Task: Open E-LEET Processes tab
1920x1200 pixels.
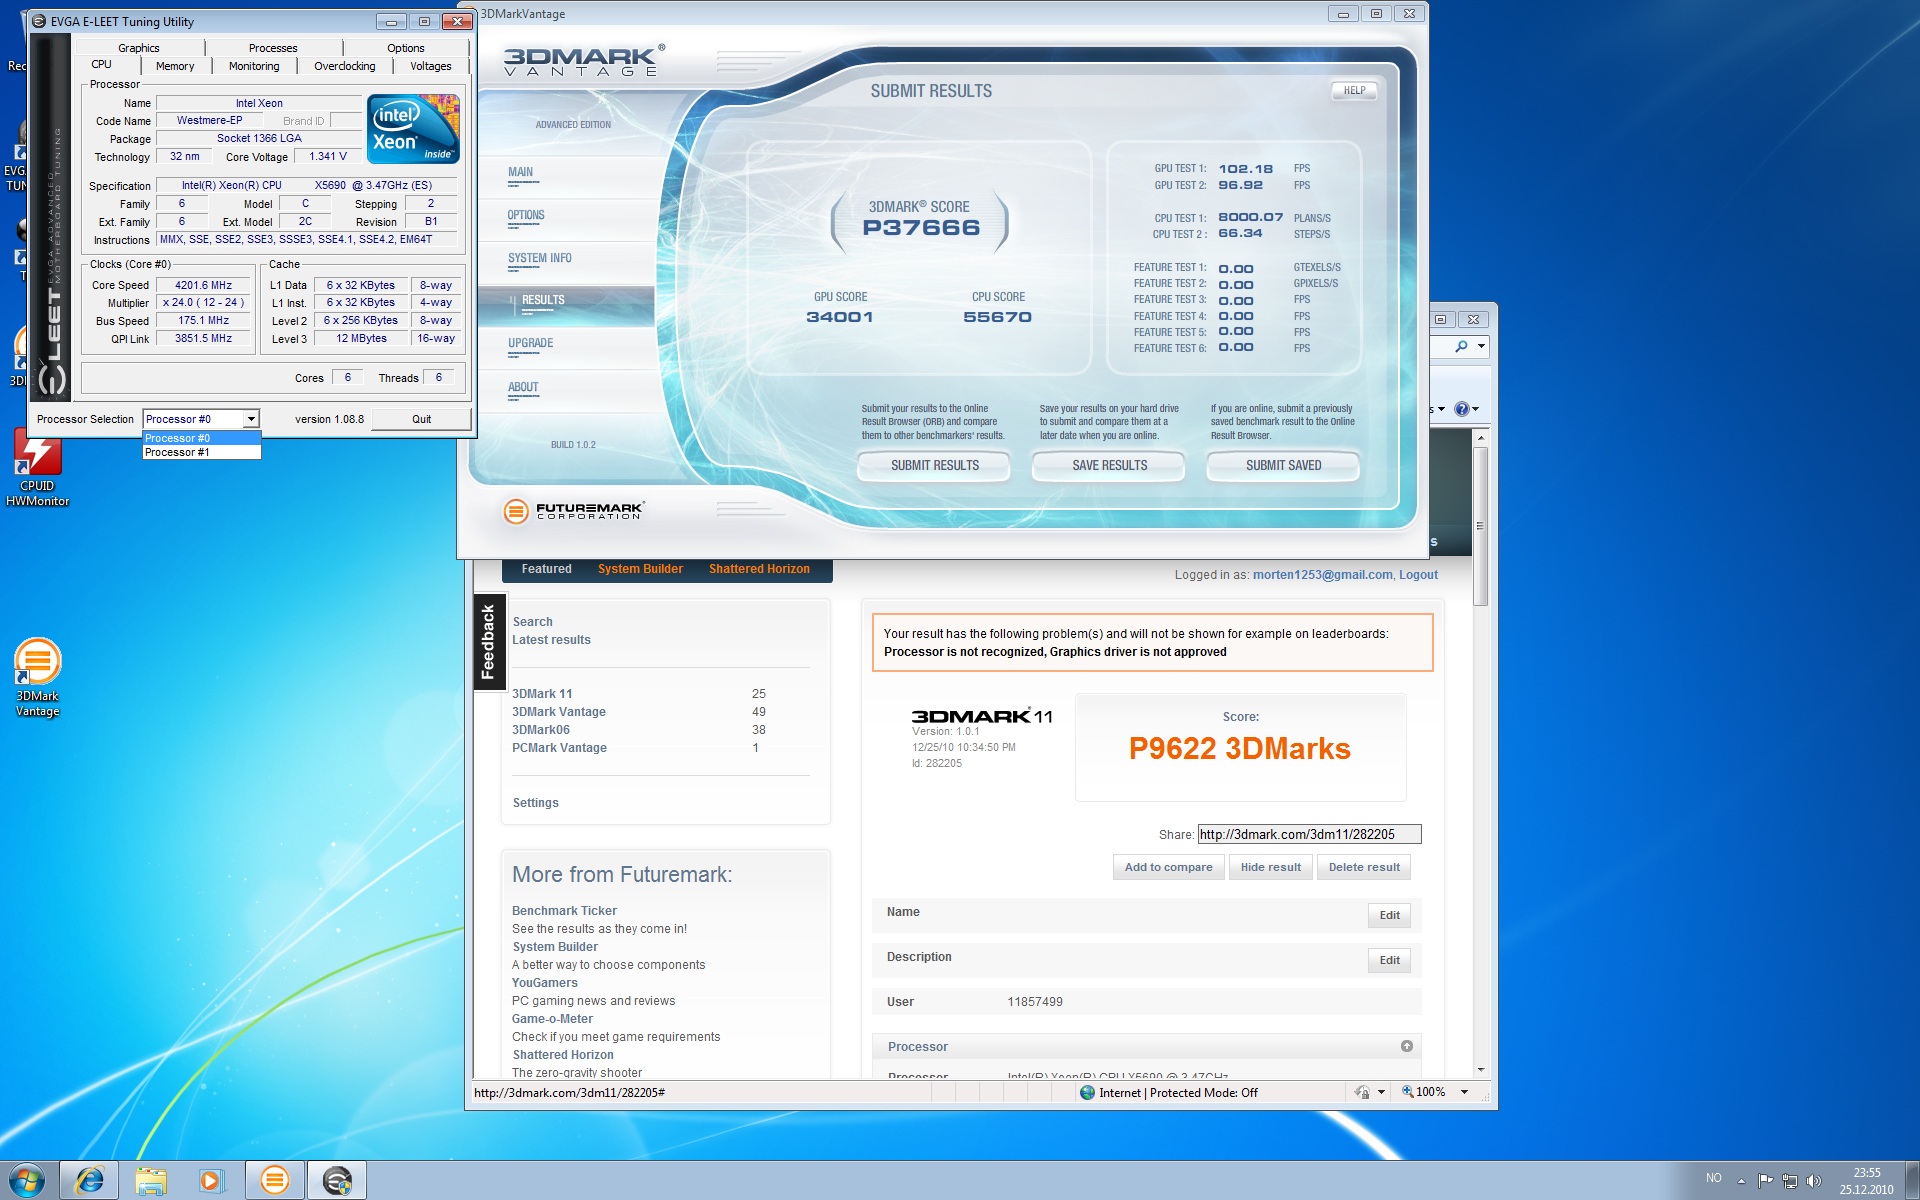Action: coord(273,48)
